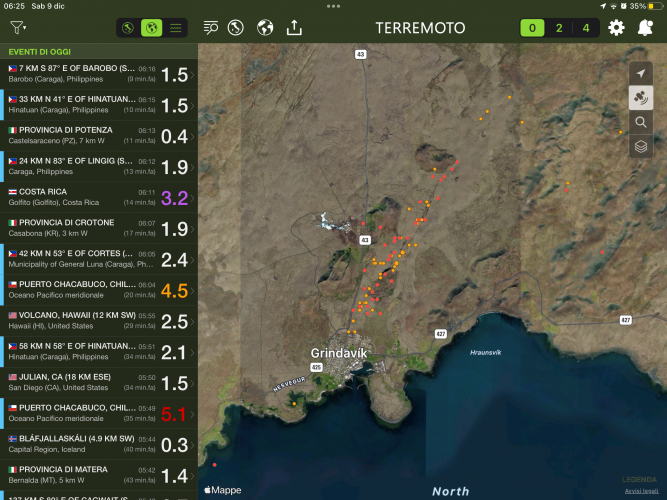Viewport: 667px width, 500px height.
Task: Expand the Puerto Chacabuco 5.1 event
Action: click(x=98, y=414)
